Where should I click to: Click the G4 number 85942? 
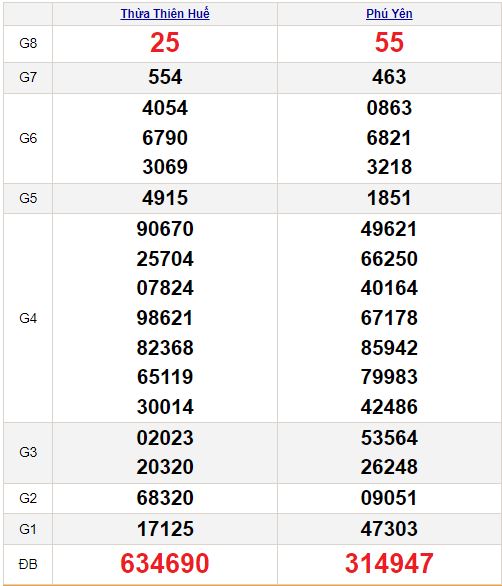point(389,348)
